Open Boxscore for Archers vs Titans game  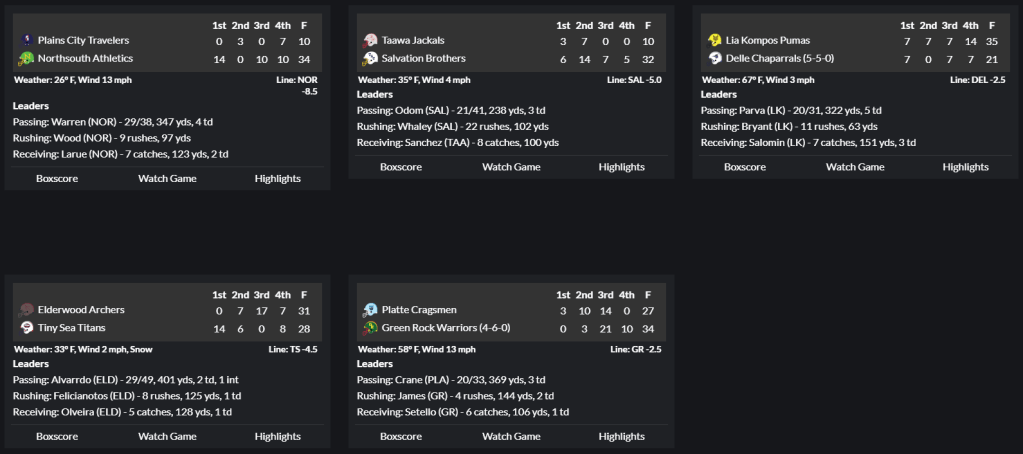[x=57, y=436]
